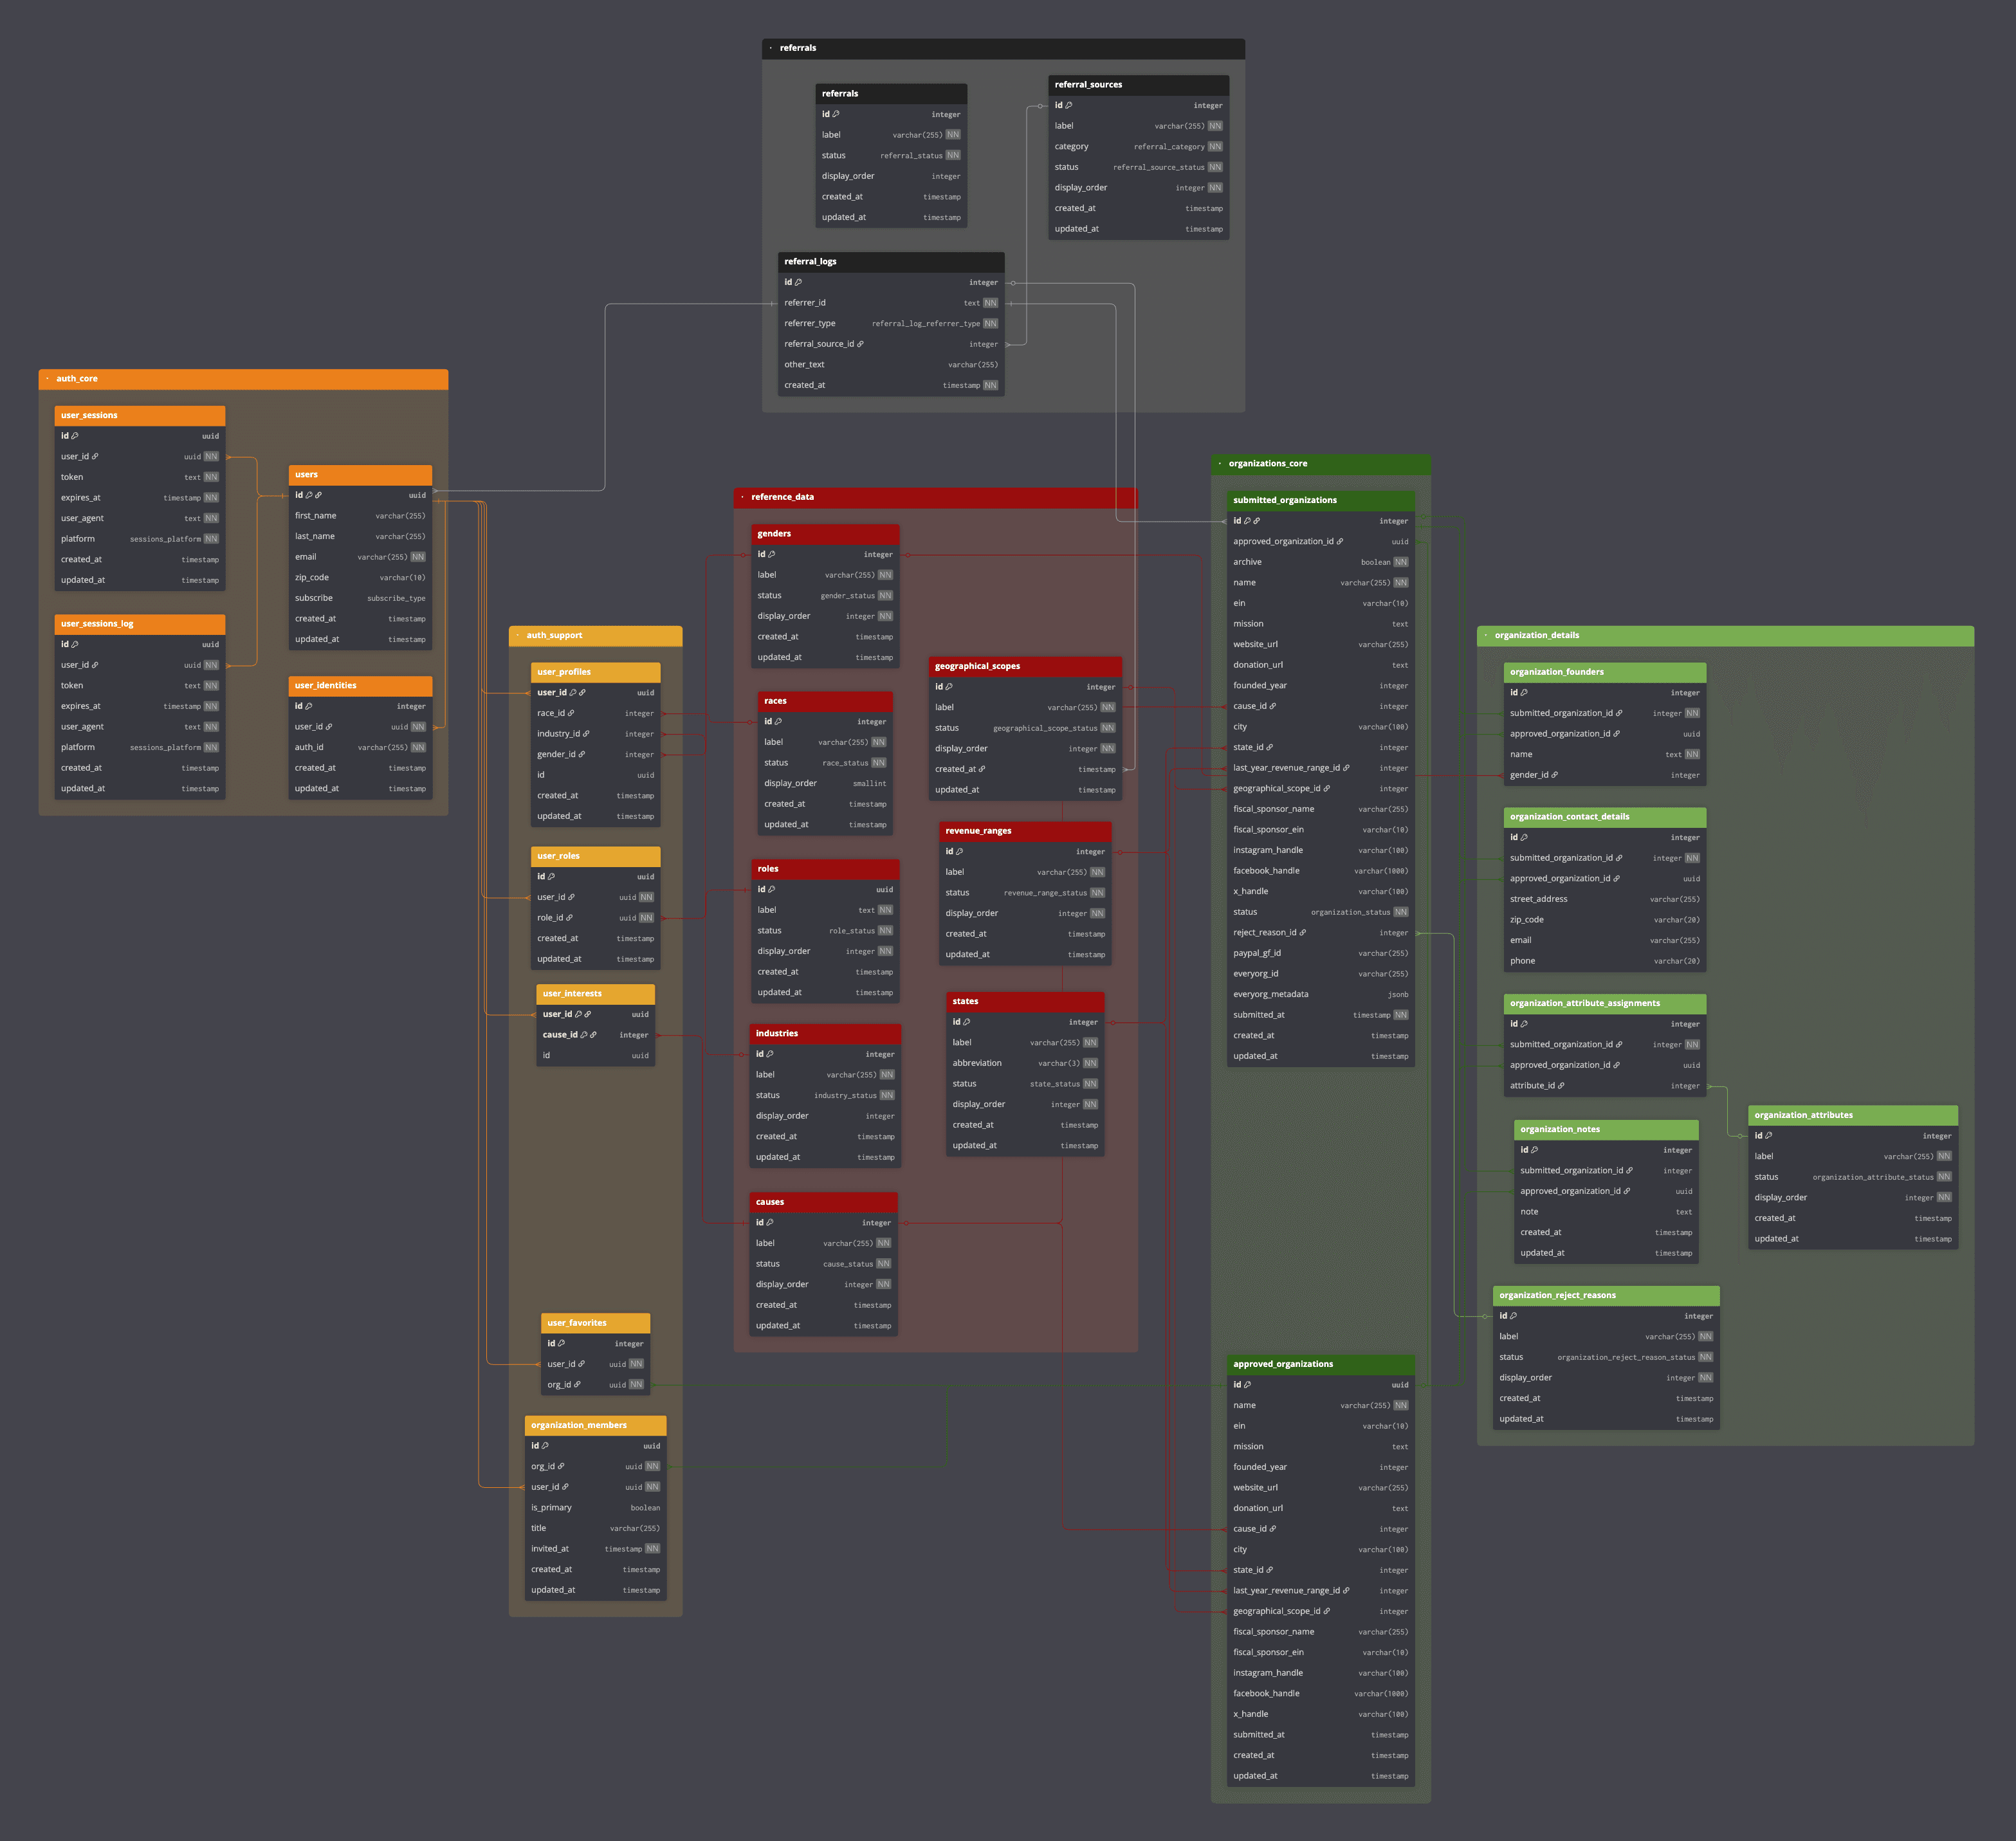Click the NN badge on referral_logs referrer_id

point(990,303)
